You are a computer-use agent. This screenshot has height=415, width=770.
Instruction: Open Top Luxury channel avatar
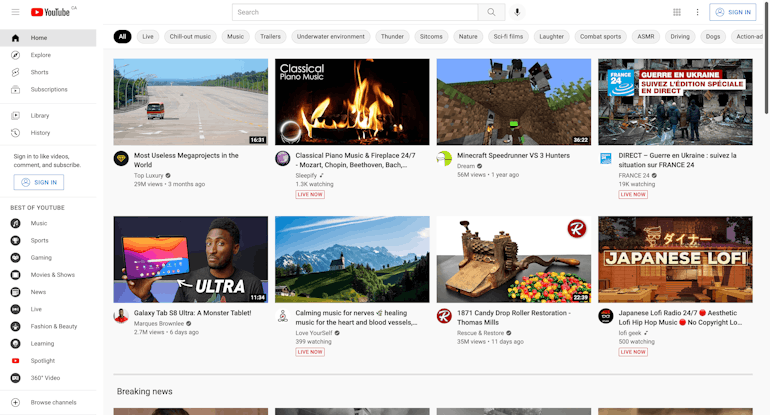pyautogui.click(x=121, y=159)
